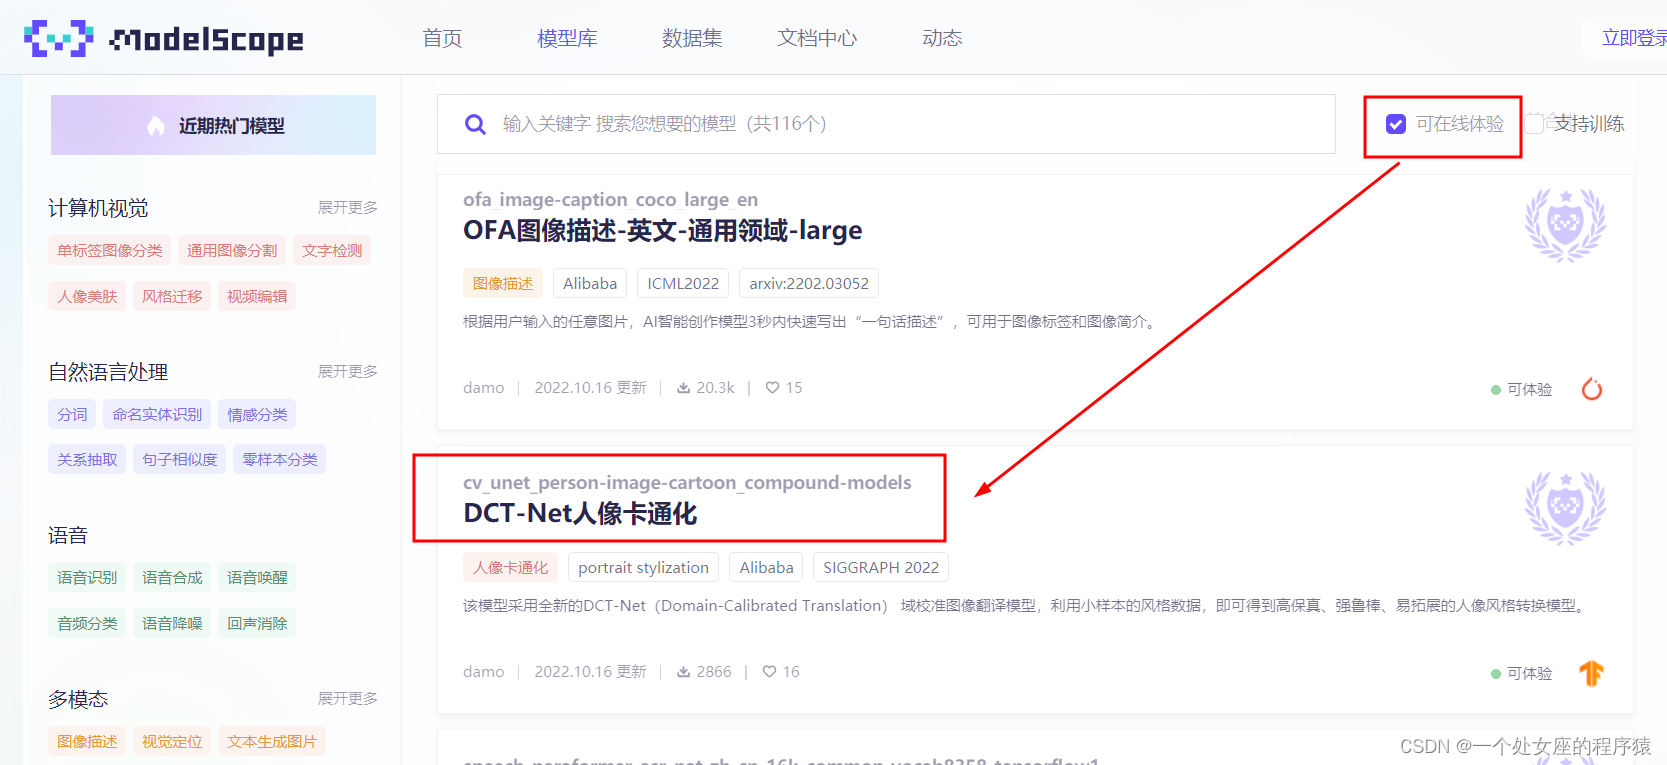The image size is (1667, 765).
Task: Open the 数据集 navigation tab
Action: (692, 38)
